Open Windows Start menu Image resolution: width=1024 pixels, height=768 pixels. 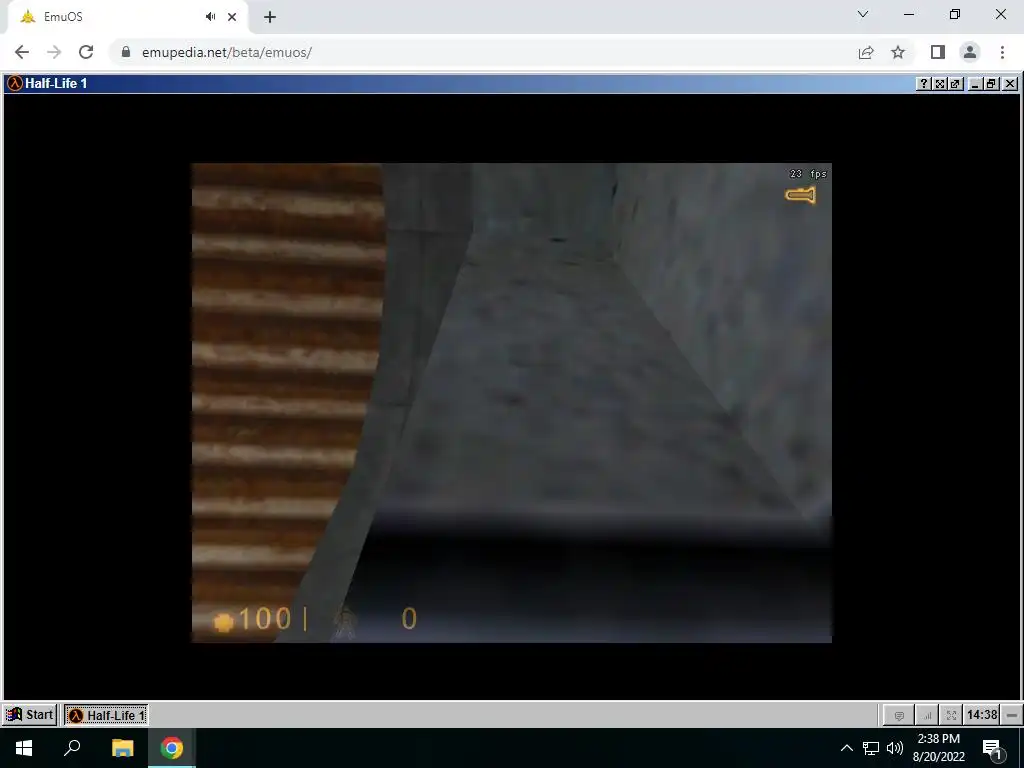[24, 748]
